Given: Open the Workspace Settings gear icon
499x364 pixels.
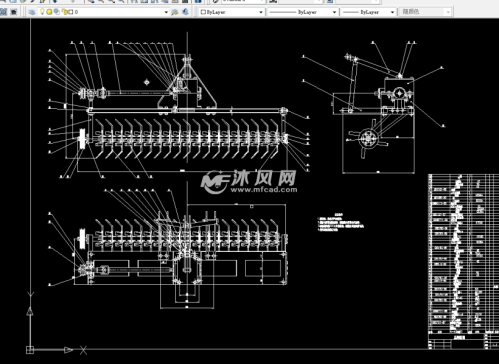Looking at the screenshot, I should pos(3,12).
